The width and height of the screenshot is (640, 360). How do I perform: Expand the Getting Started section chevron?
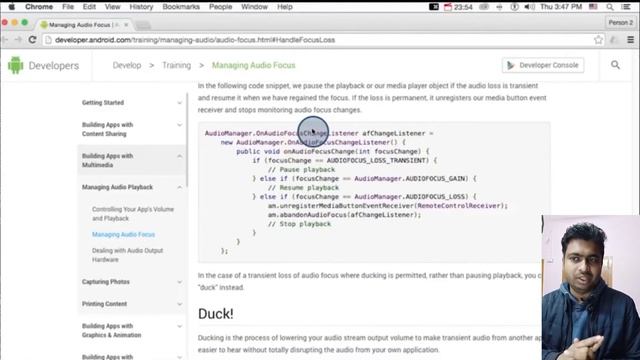179,103
